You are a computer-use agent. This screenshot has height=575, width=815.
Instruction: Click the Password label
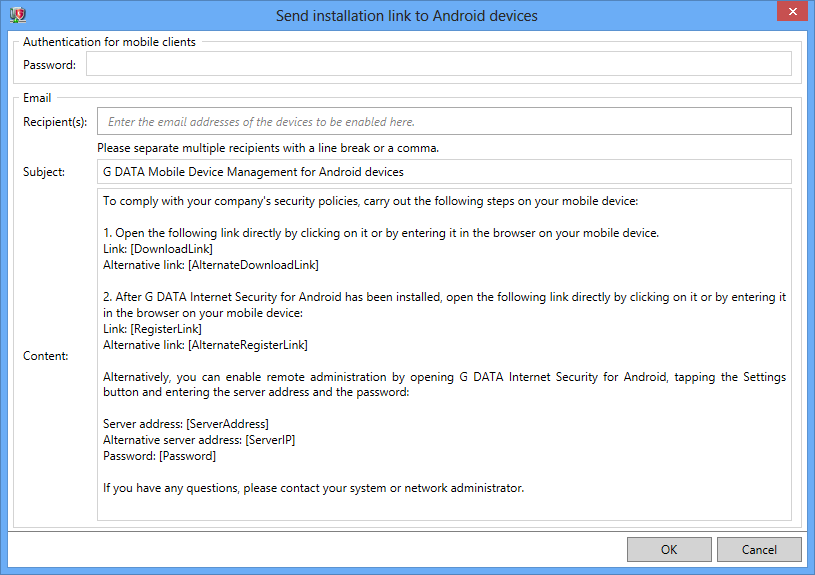click(49, 65)
